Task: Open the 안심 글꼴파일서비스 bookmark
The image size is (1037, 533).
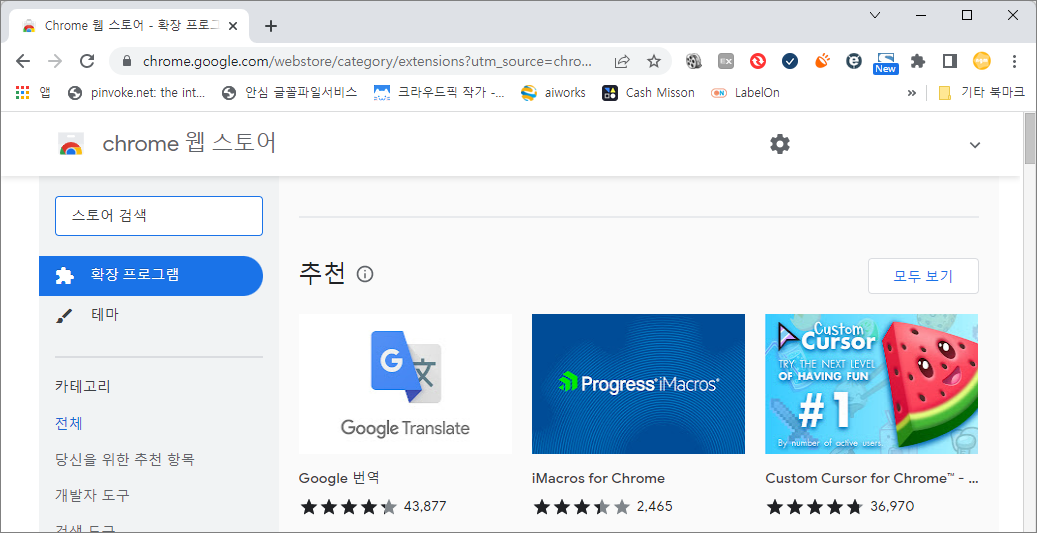Action: tap(290, 93)
